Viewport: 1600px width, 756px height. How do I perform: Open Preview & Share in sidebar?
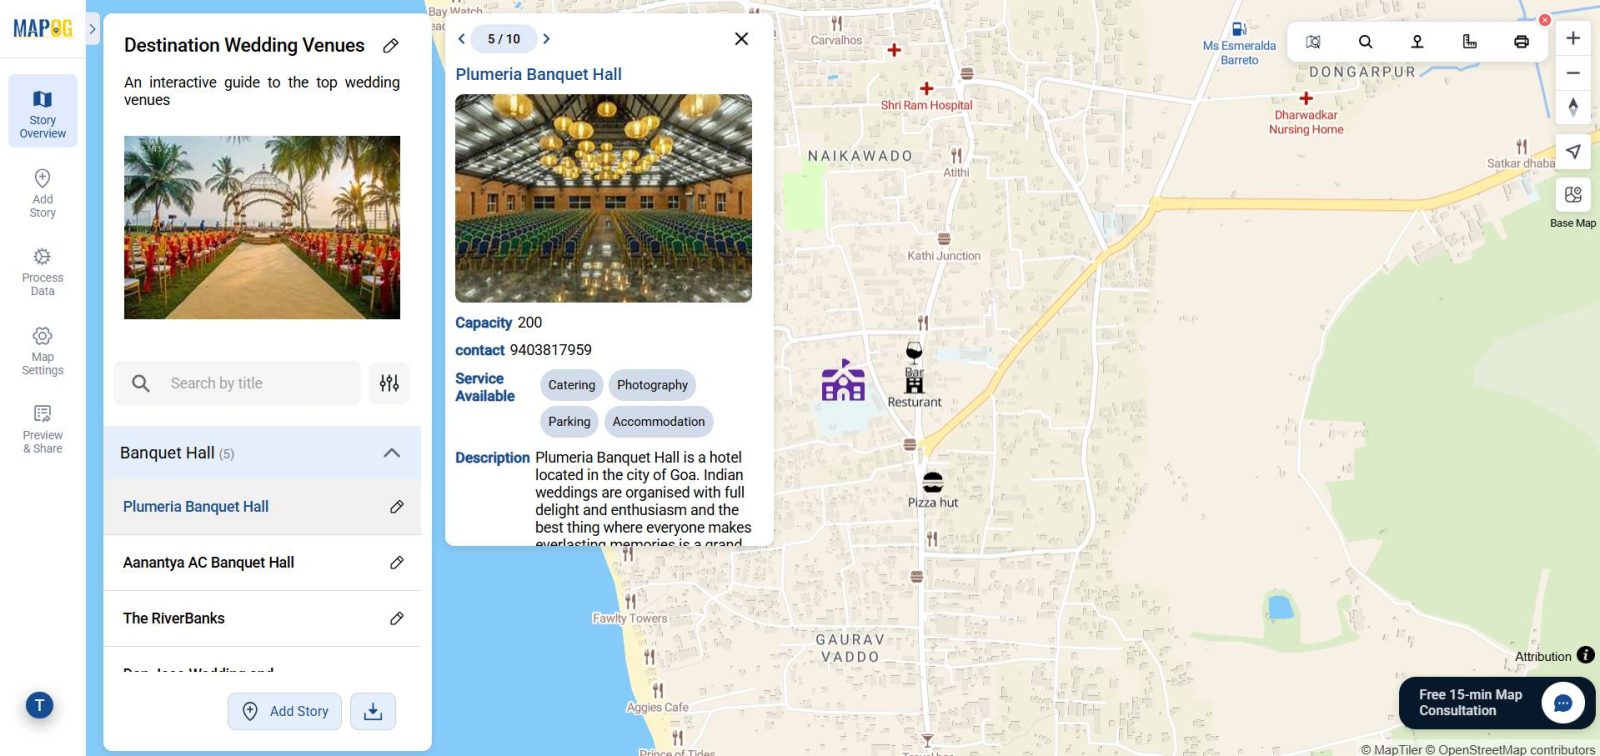(43, 429)
